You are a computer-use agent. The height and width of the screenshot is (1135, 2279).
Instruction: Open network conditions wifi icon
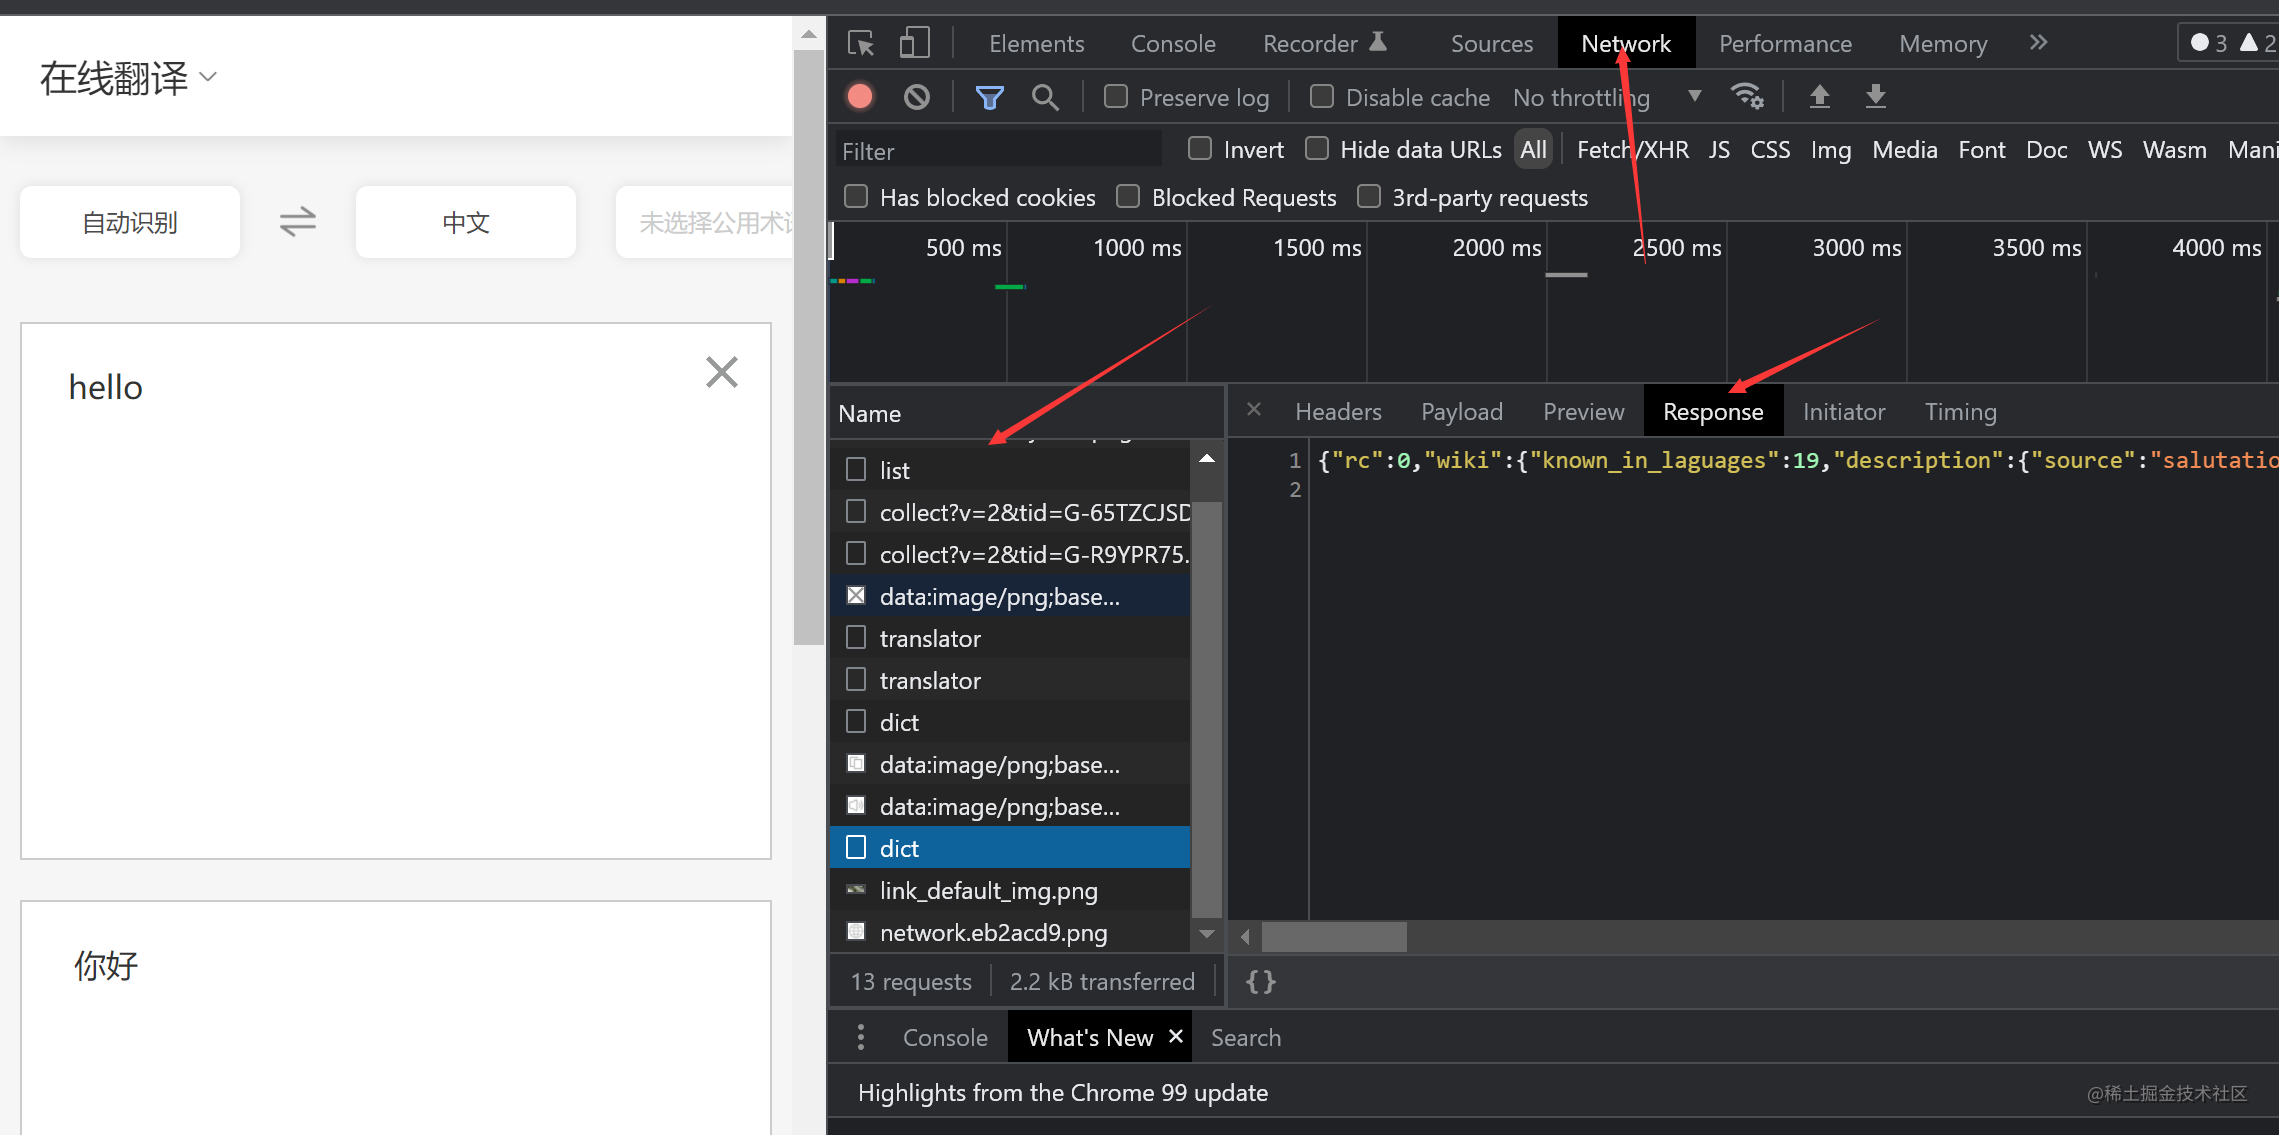(x=1747, y=97)
